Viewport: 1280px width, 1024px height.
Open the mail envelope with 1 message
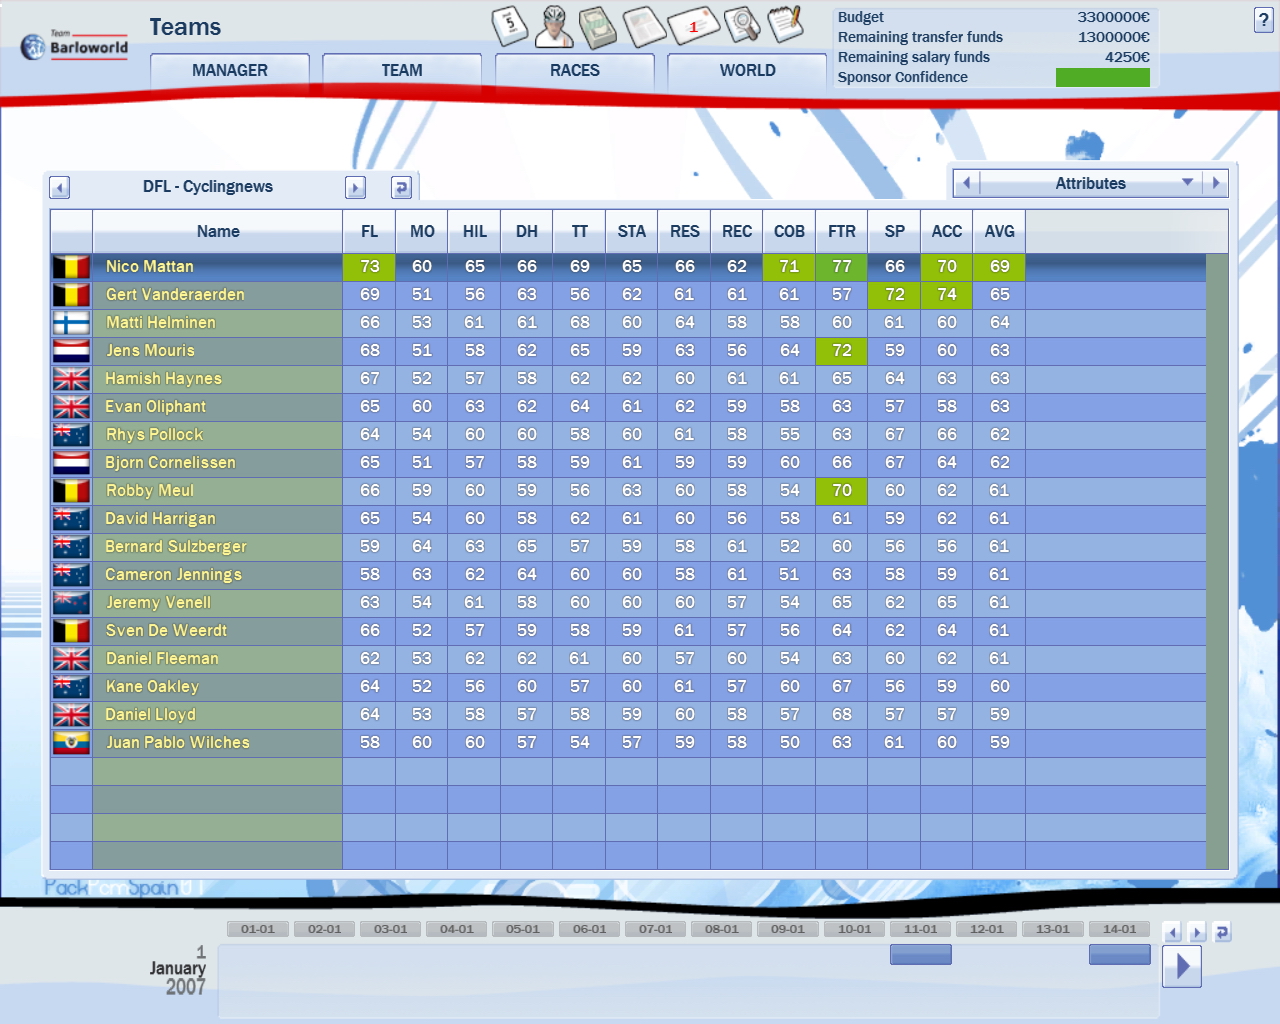click(x=693, y=26)
